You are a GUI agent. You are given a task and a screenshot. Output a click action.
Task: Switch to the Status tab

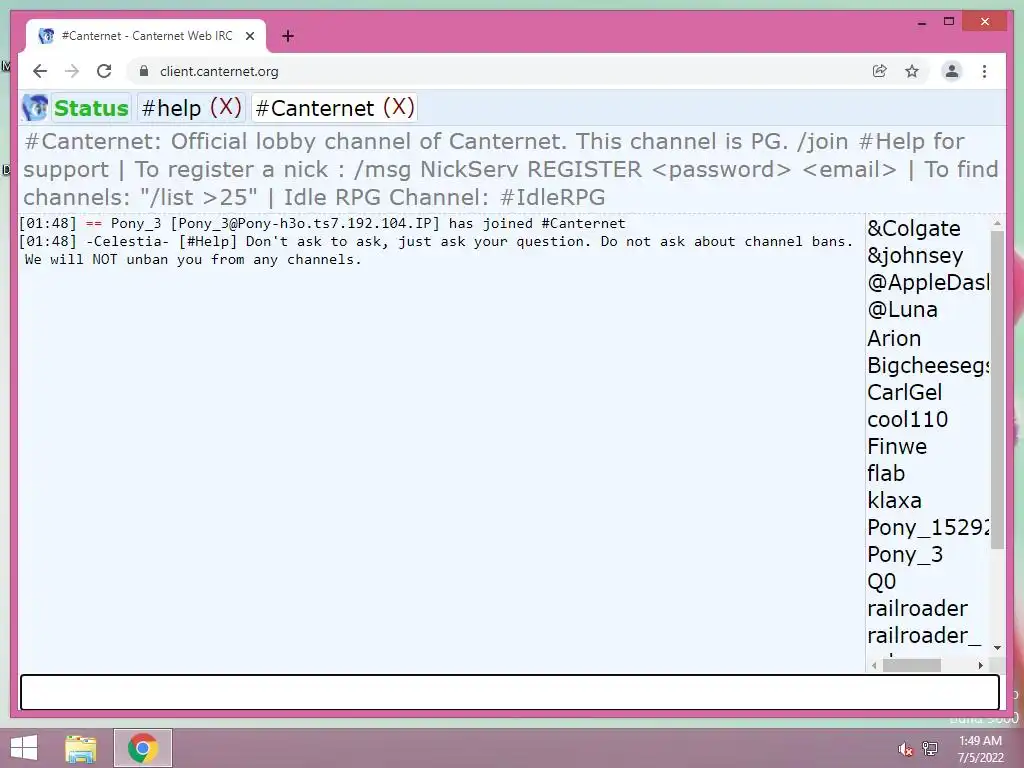[91, 108]
